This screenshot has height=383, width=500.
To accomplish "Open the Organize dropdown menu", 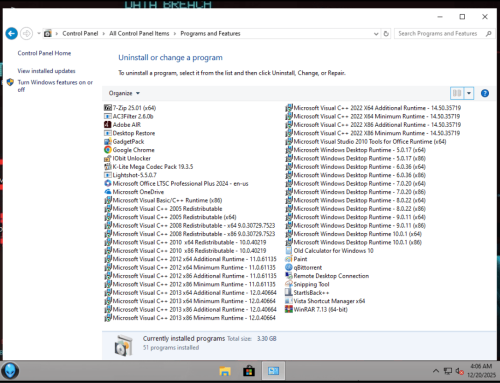I will [124, 93].
